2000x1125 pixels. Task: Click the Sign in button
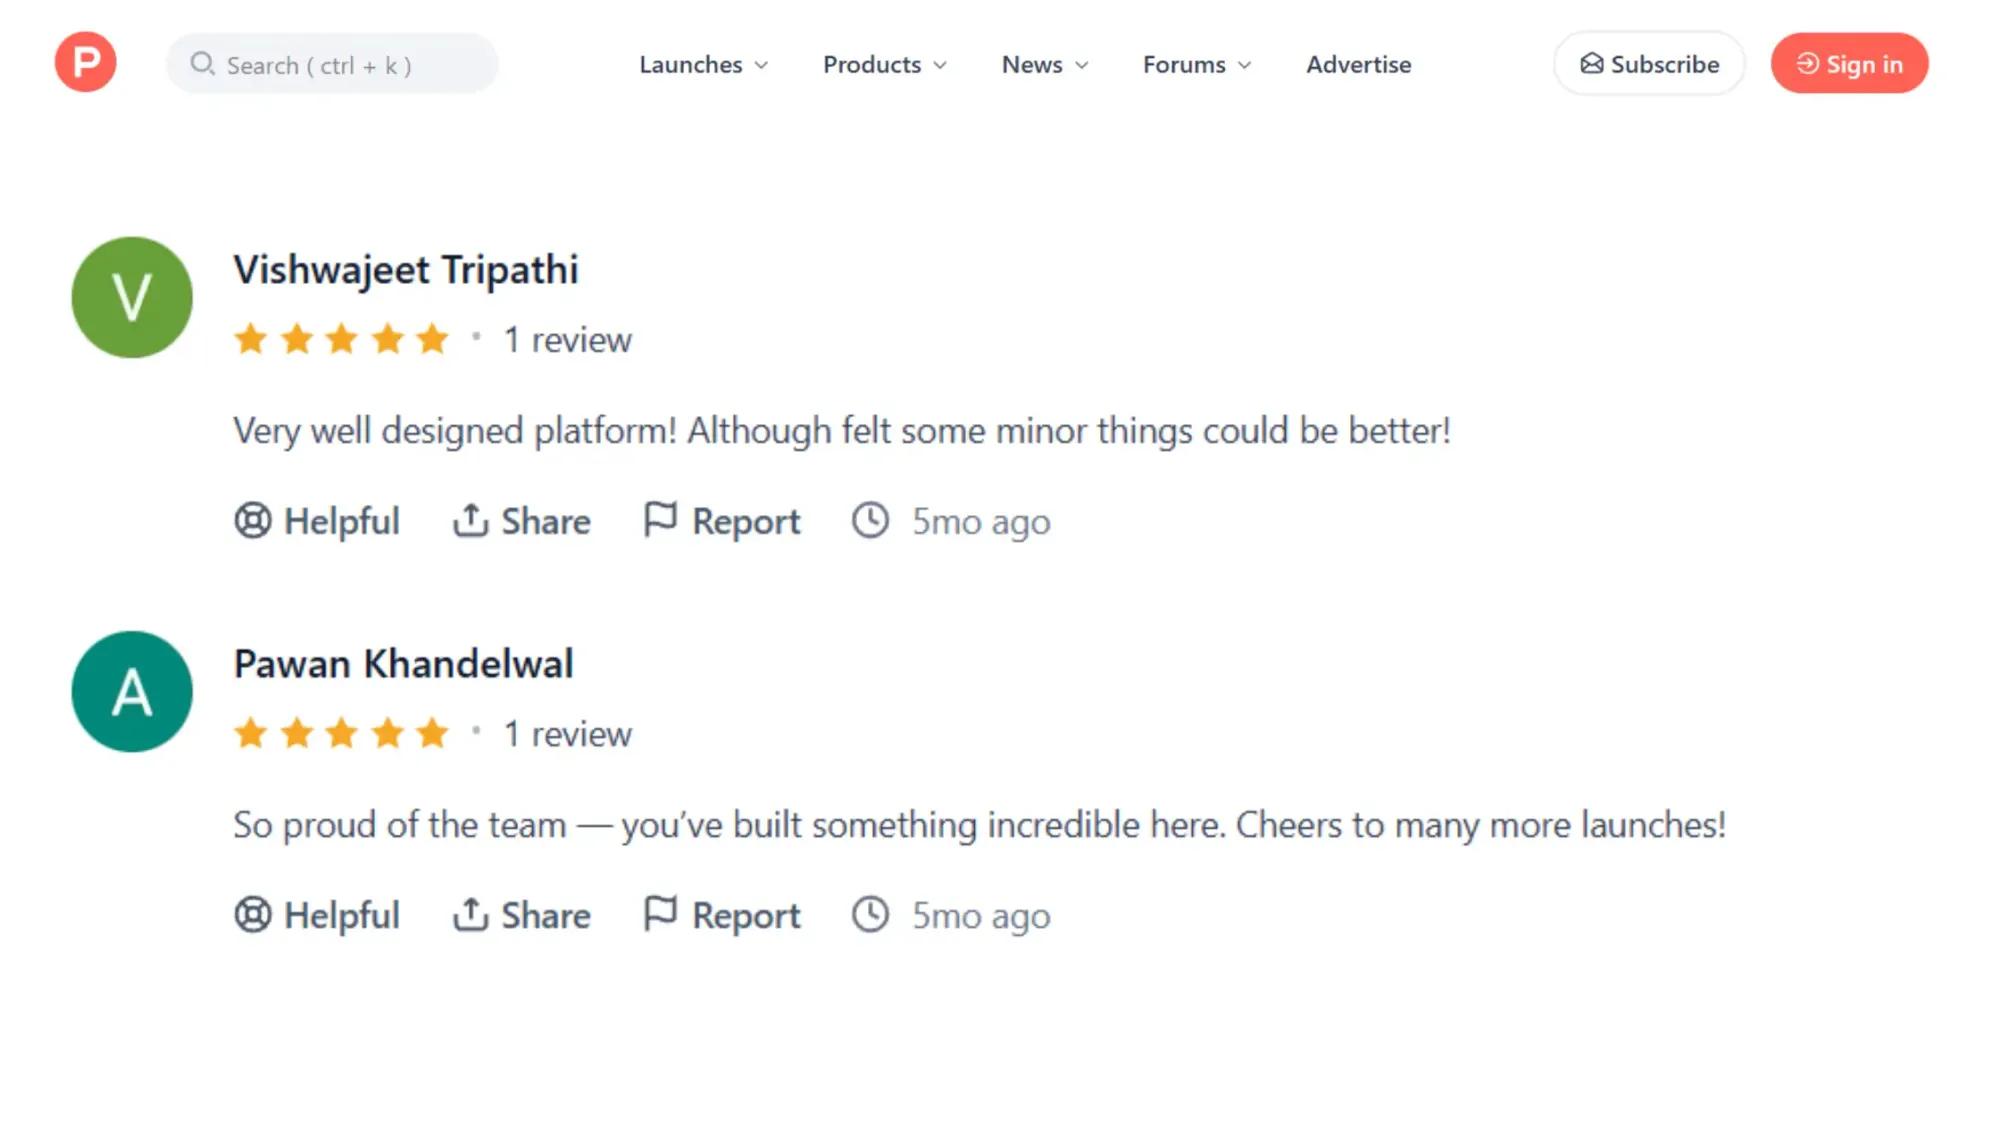point(1849,63)
